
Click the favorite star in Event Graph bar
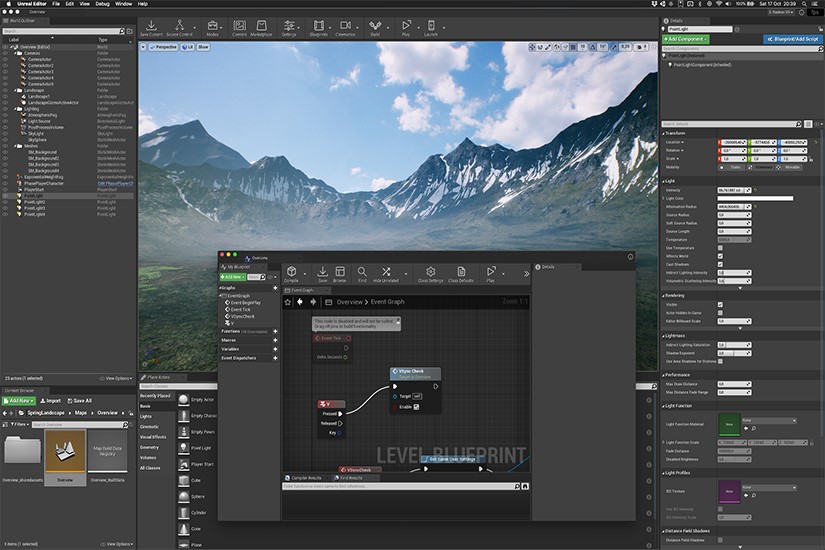[287, 302]
